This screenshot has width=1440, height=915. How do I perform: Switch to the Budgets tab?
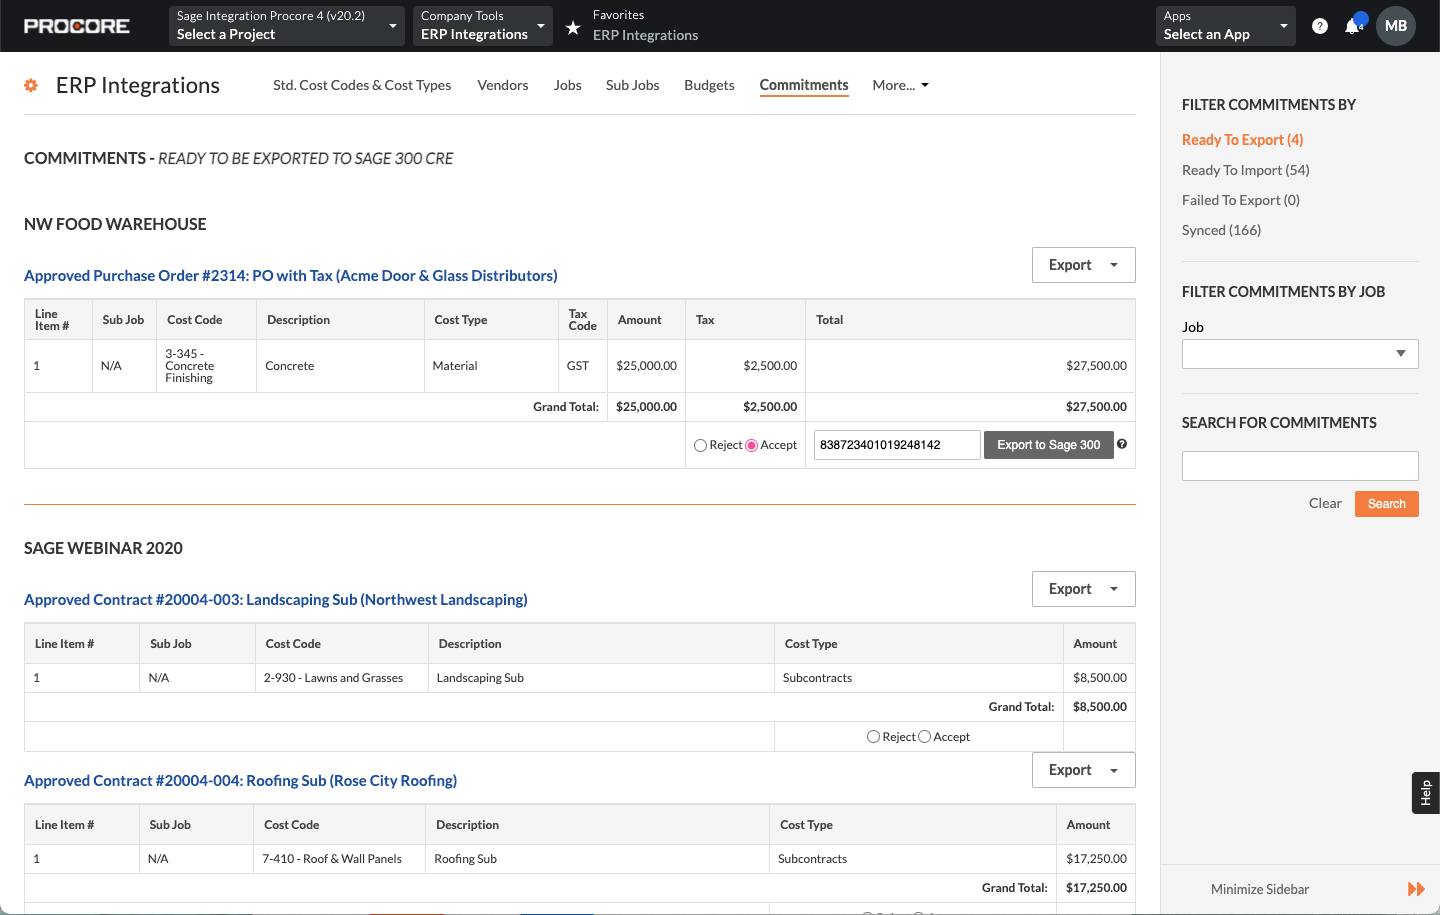pyautogui.click(x=709, y=85)
